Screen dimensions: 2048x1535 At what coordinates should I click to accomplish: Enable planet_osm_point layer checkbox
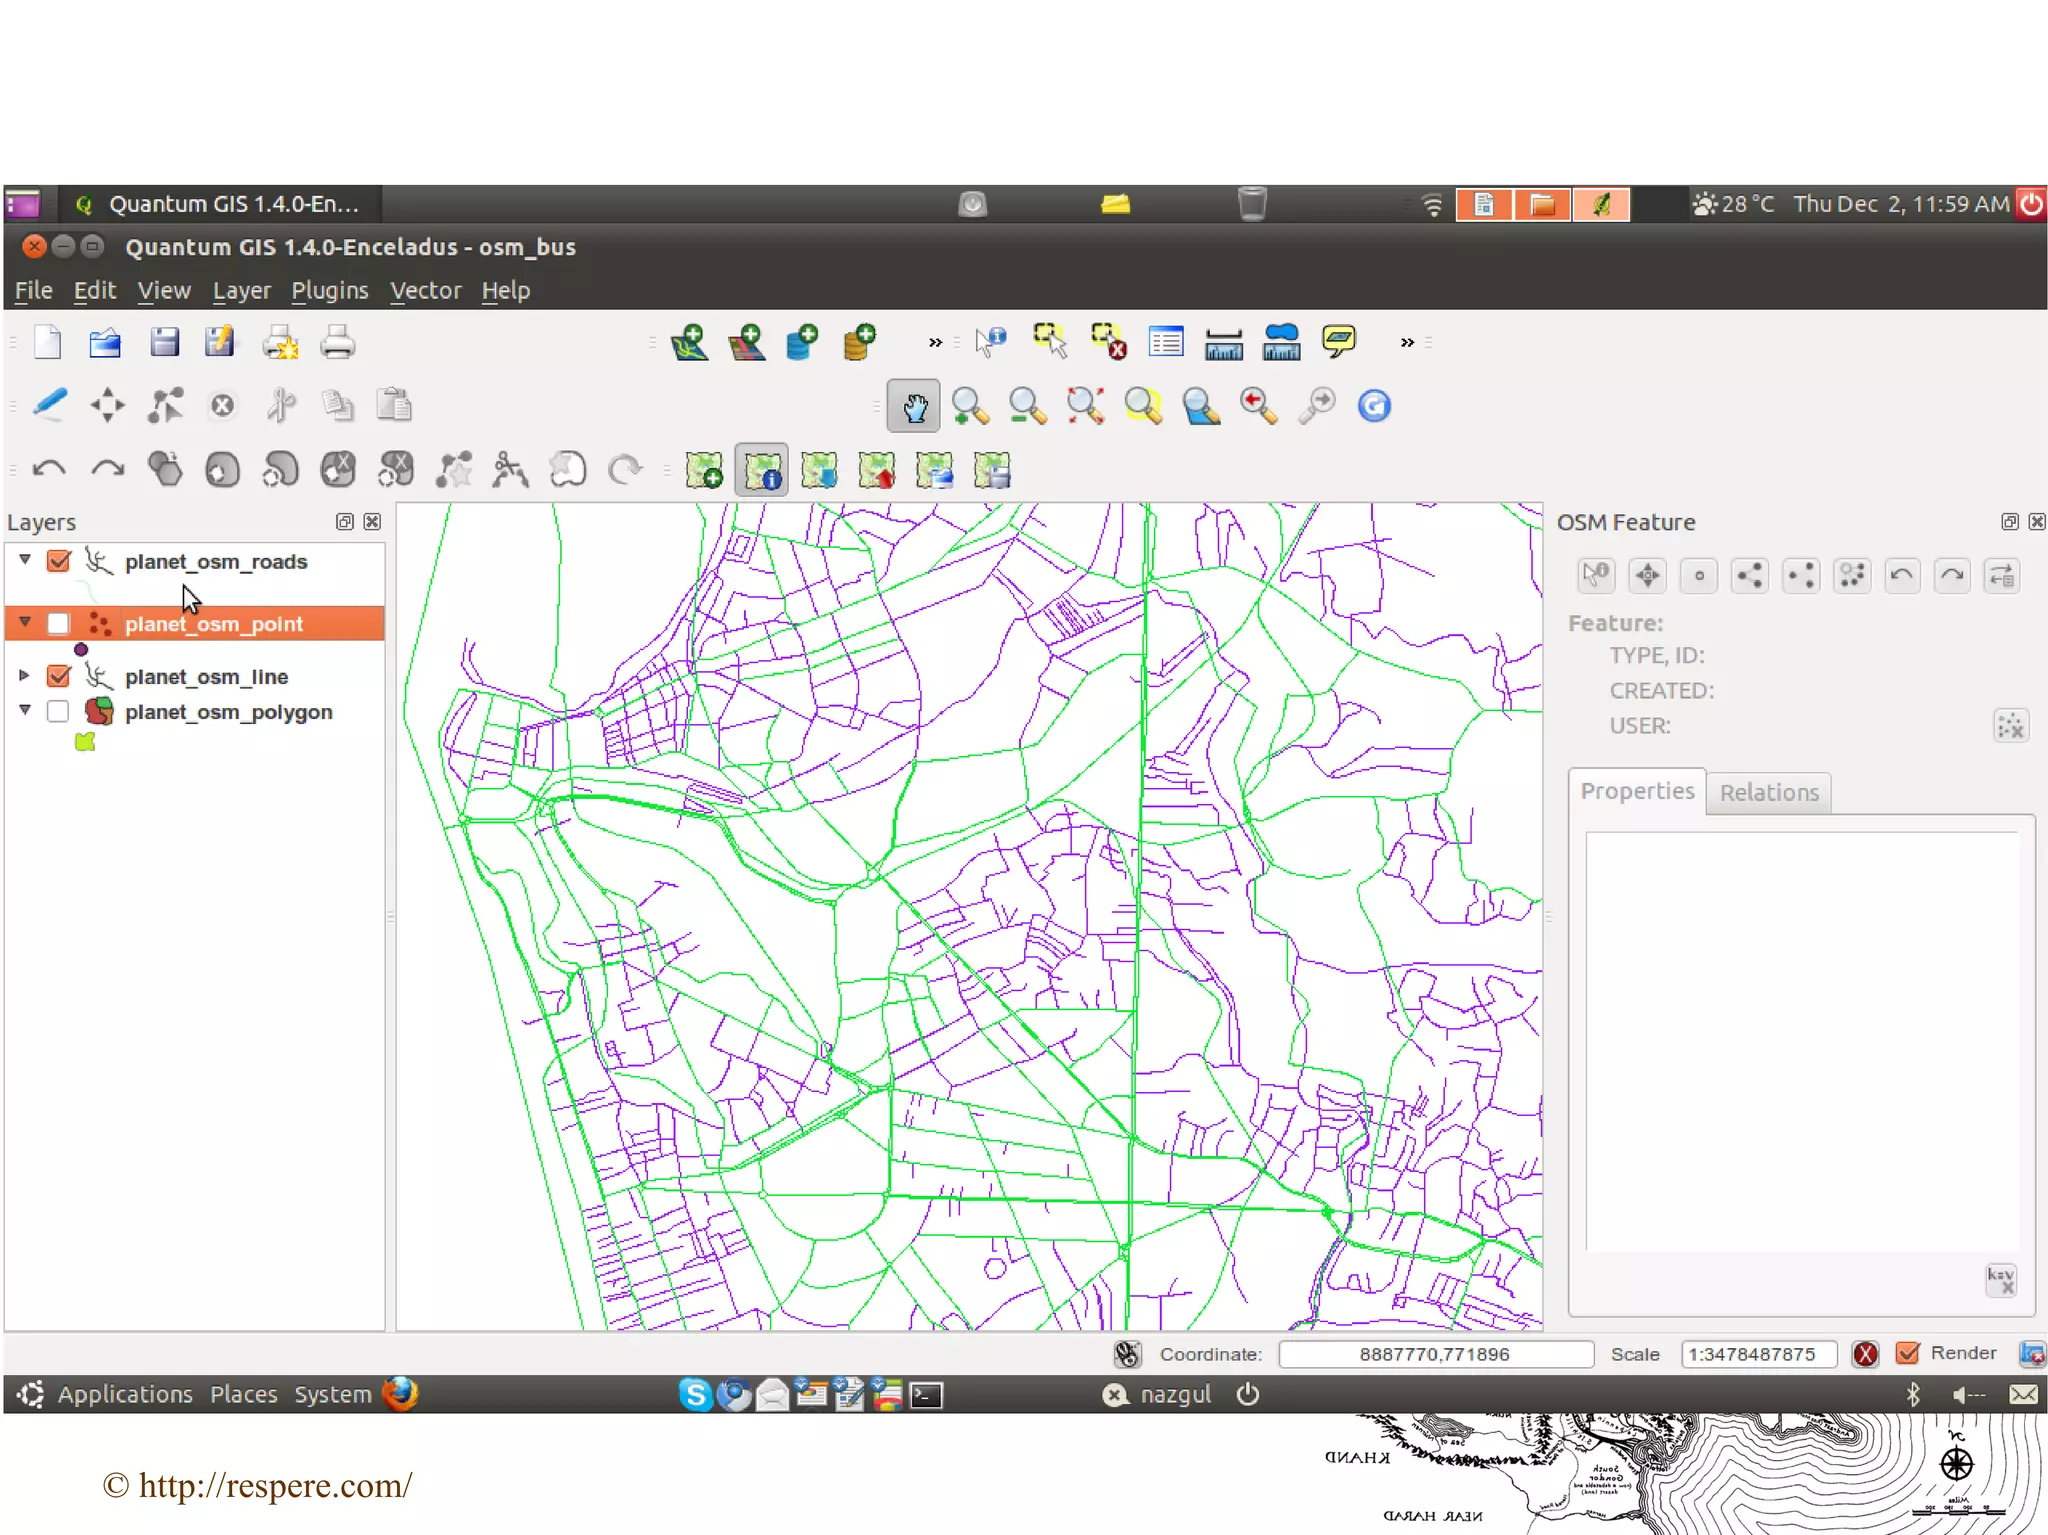[59, 624]
